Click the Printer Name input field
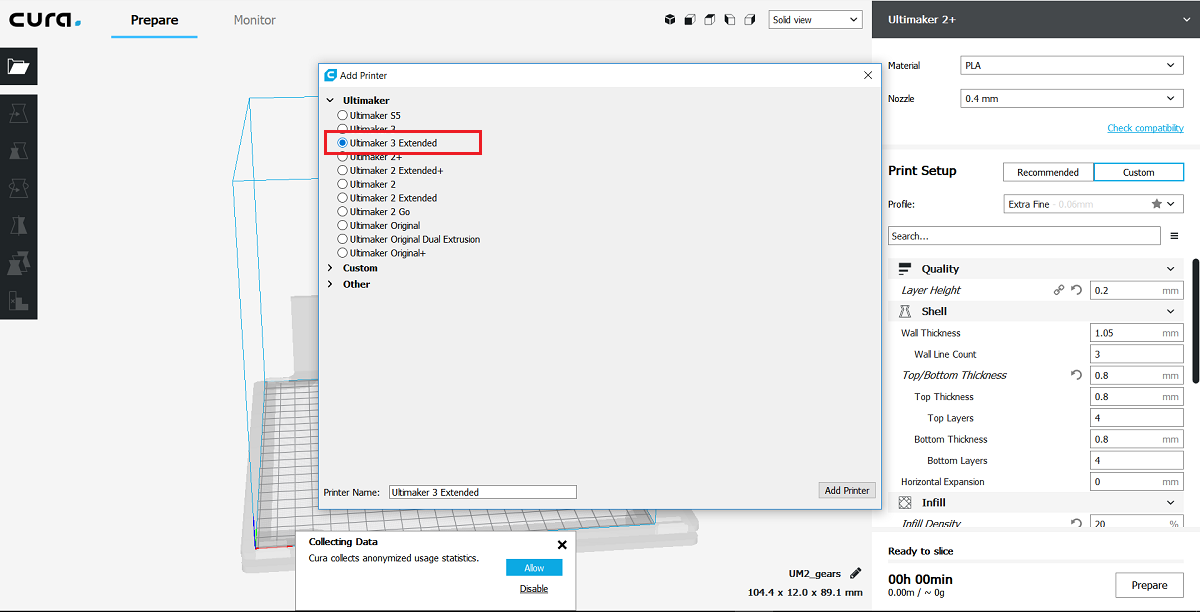 click(x=483, y=492)
